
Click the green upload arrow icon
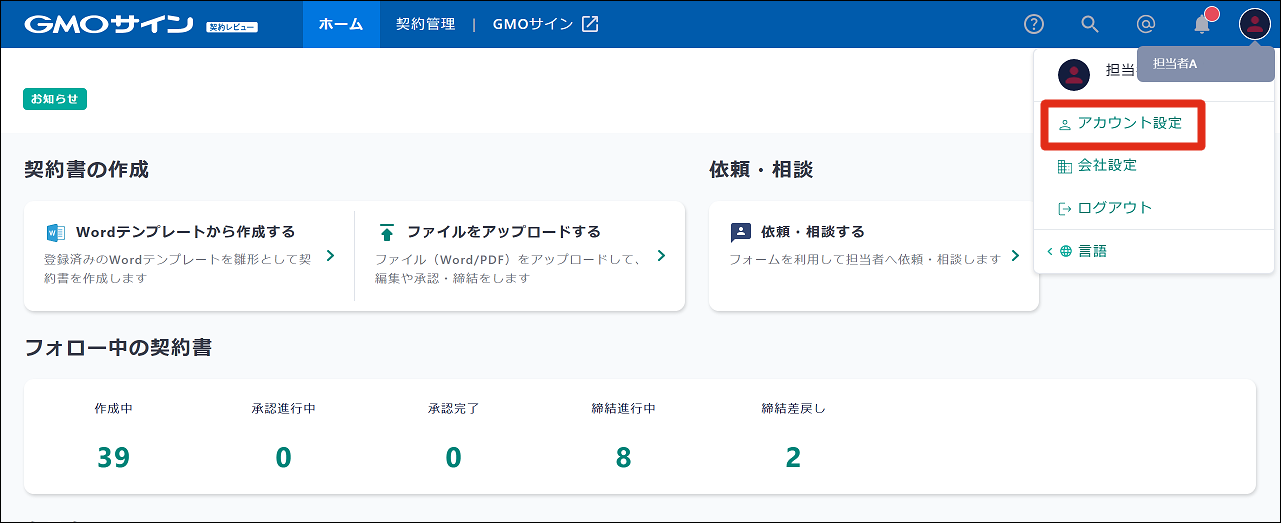pyautogui.click(x=387, y=233)
